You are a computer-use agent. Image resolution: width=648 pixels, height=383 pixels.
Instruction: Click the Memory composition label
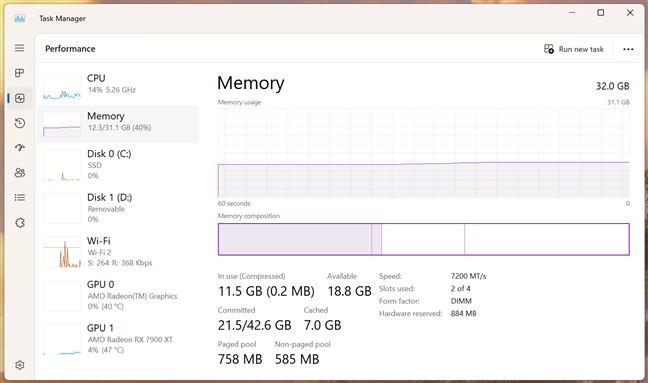click(249, 216)
